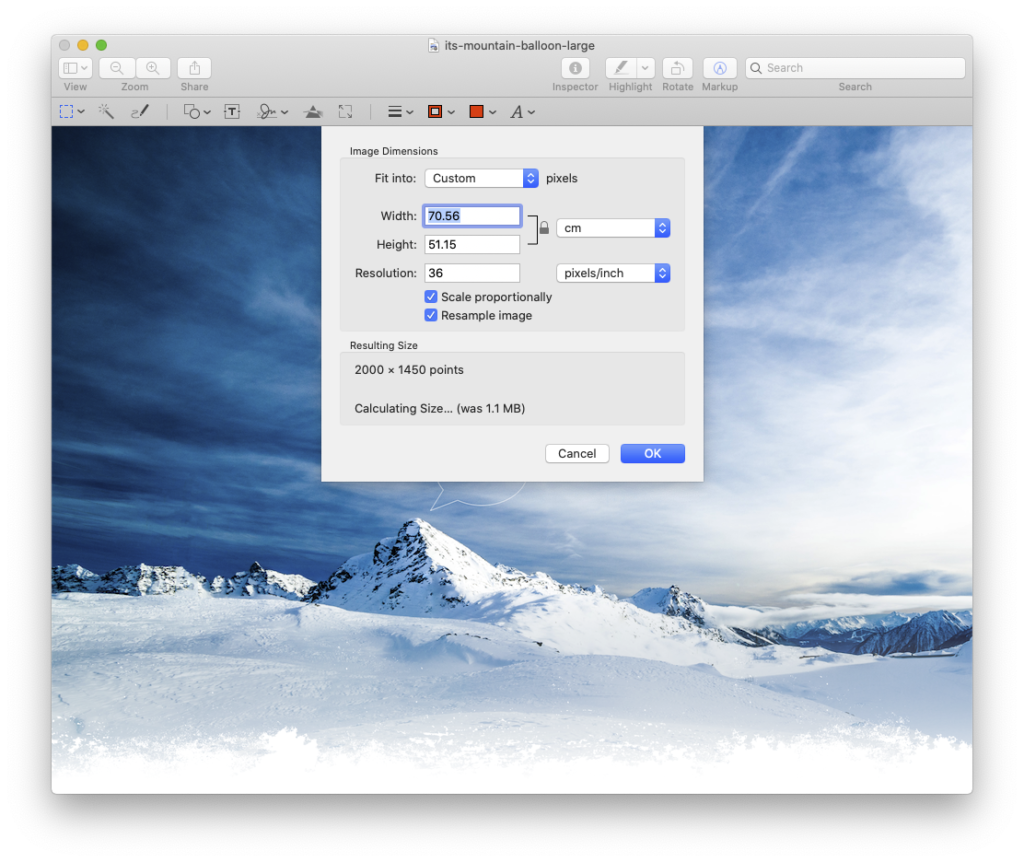
Task: Choose the Sketch pen tool
Action: [x=139, y=112]
